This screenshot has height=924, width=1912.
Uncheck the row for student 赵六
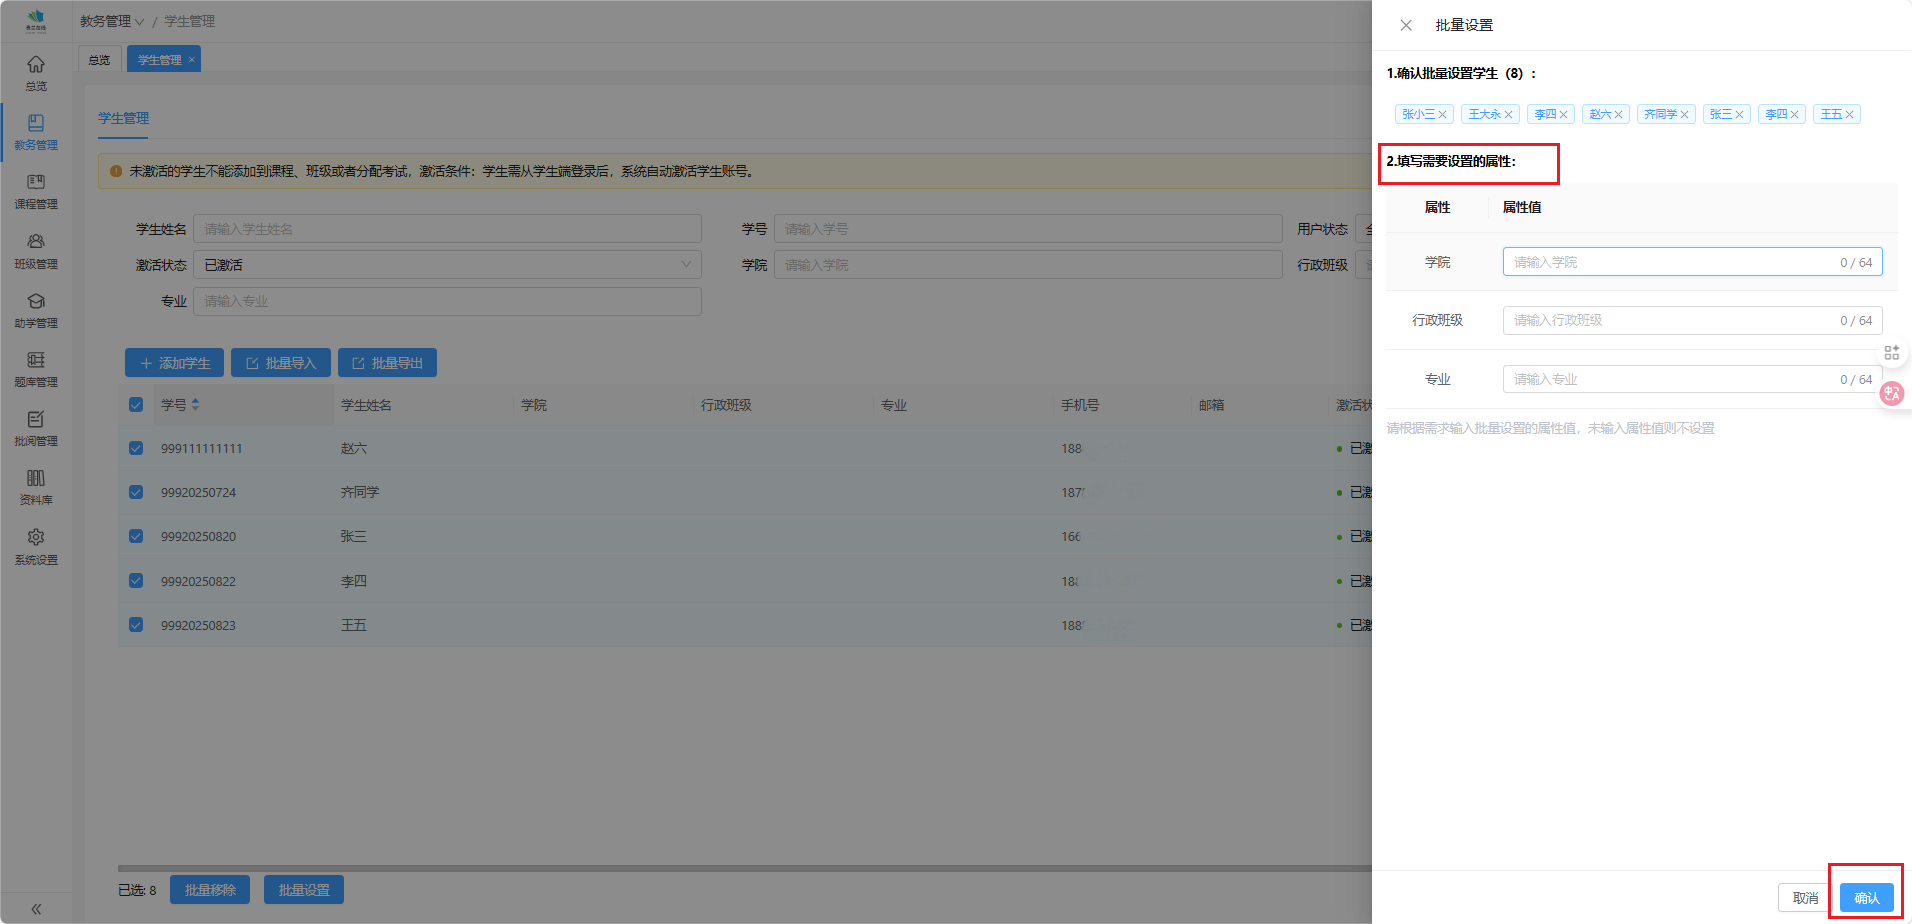[136, 449]
